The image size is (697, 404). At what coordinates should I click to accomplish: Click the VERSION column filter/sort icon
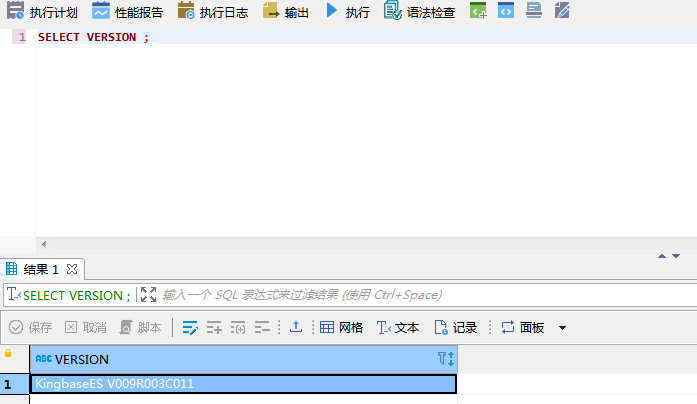click(446, 358)
